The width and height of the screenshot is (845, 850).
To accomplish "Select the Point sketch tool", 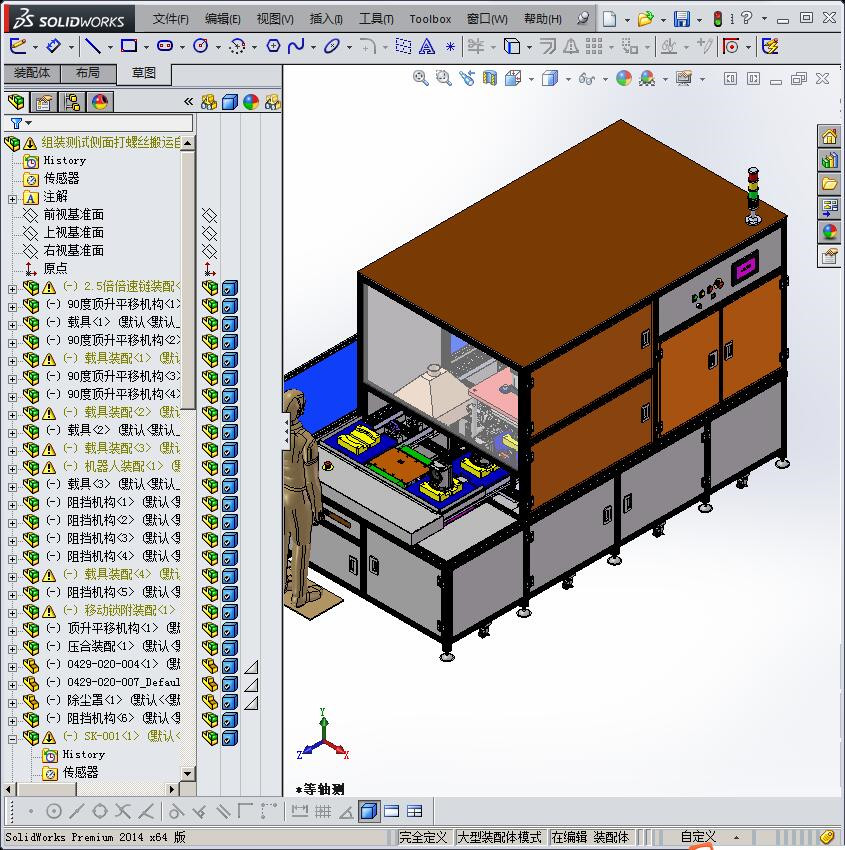I will click(x=450, y=47).
